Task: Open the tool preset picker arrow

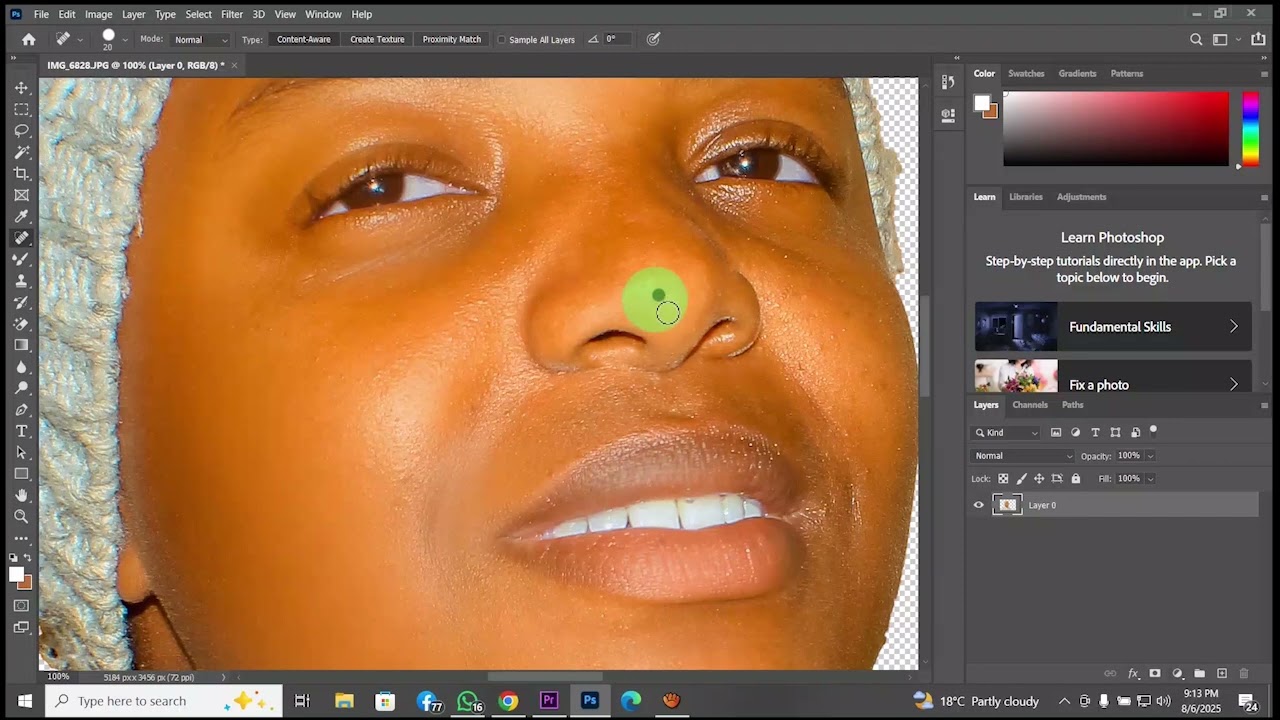Action: coord(78,40)
